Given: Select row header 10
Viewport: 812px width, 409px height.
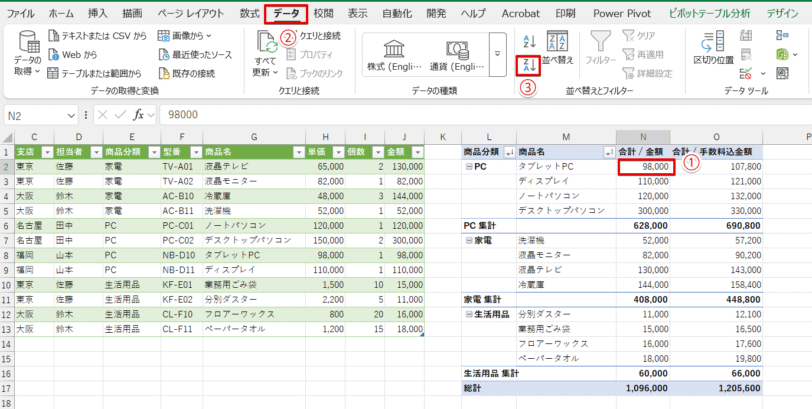Looking at the screenshot, I should click(x=7, y=284).
